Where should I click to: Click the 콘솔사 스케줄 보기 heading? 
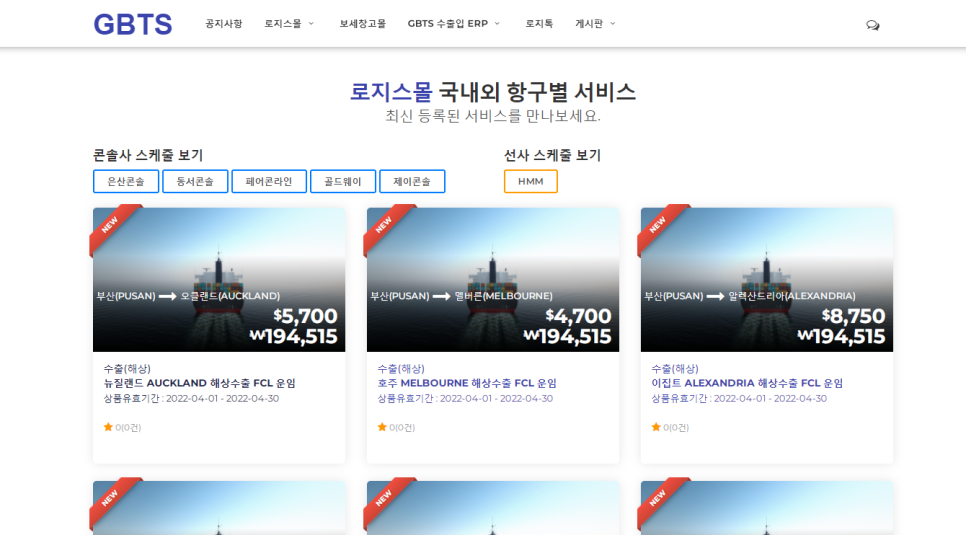148,155
